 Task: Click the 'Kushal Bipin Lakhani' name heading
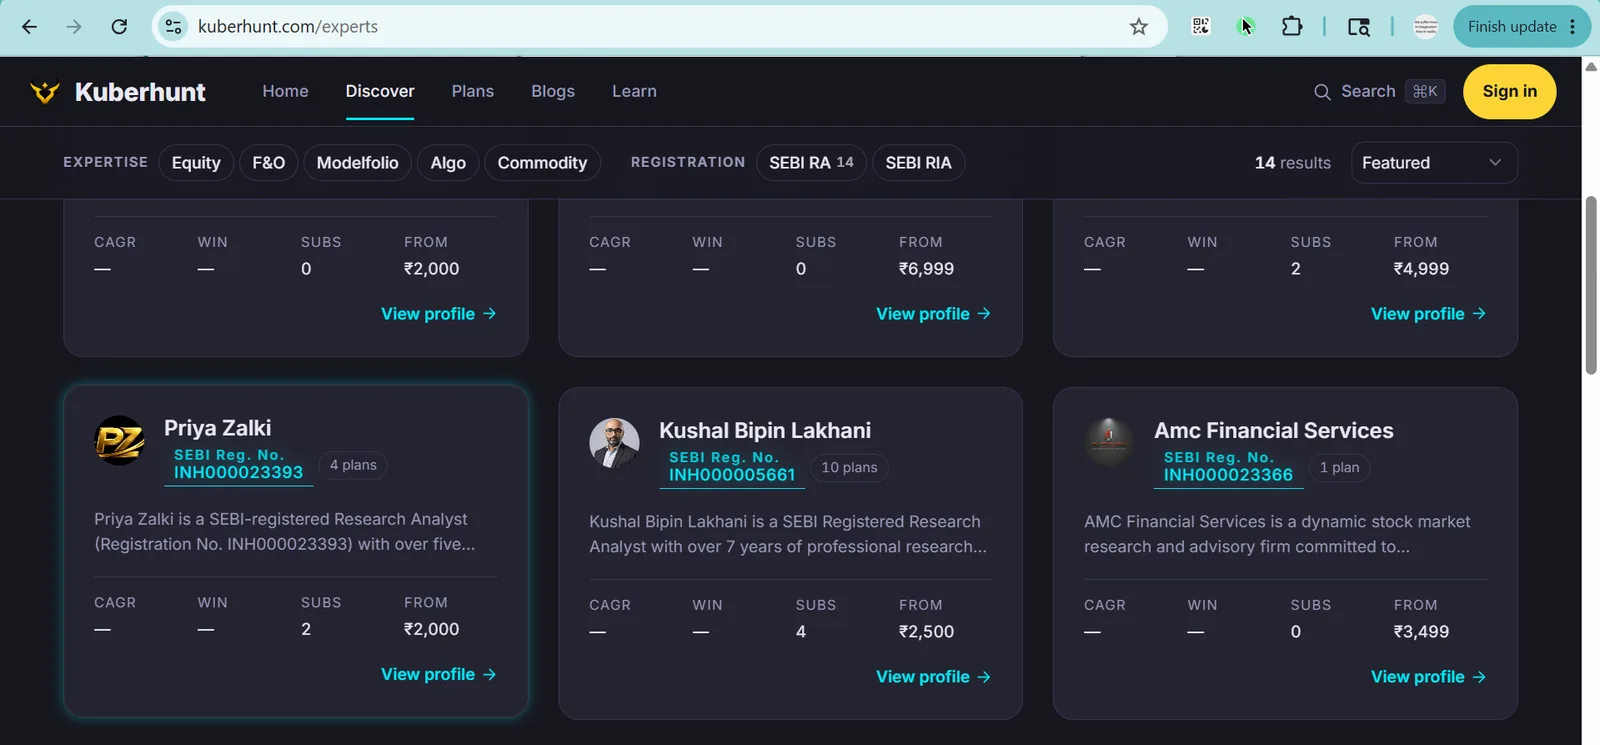[x=765, y=430]
